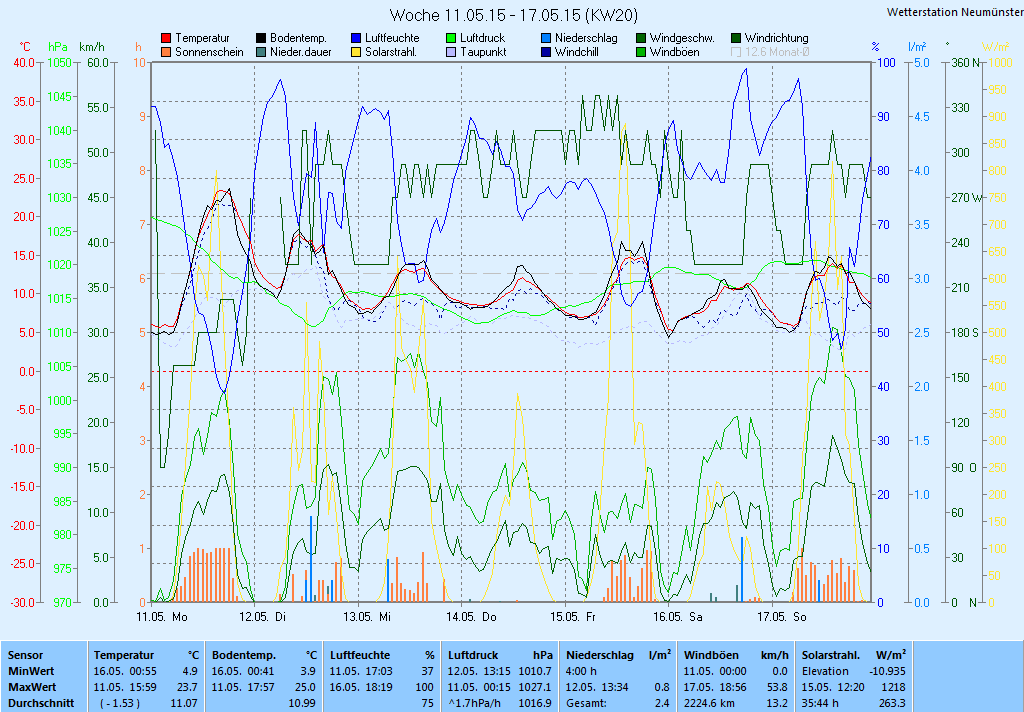Click the Windgeschw. dark green swatch
1024x712 pixels.
[x=641, y=39]
